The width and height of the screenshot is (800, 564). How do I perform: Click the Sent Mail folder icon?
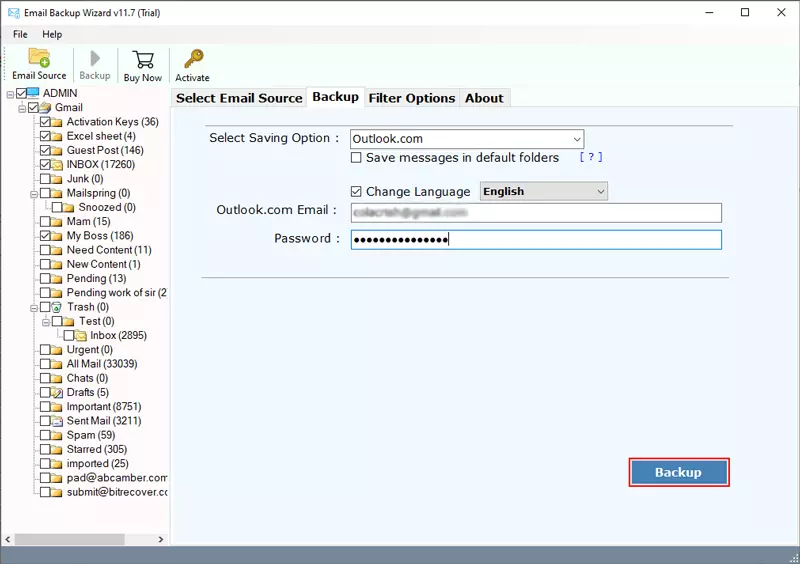click(x=57, y=421)
